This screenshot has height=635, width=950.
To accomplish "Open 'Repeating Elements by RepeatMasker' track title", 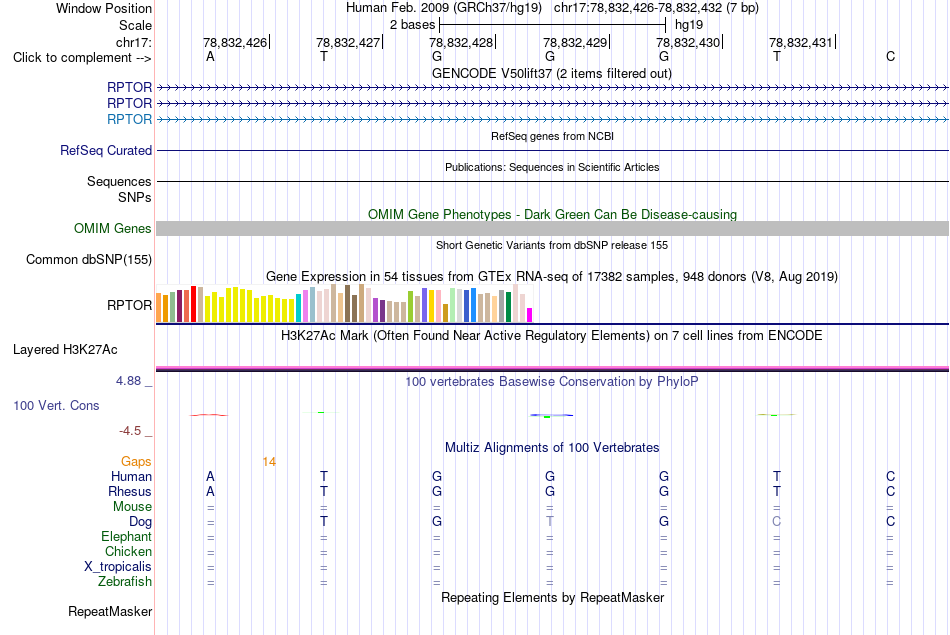I will 552,598.
